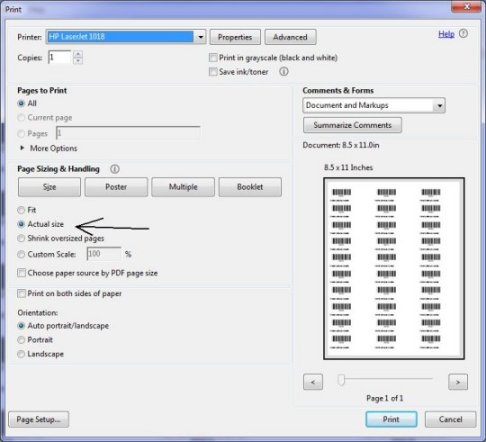
Task: Select the Current page radio button
Action: (x=21, y=118)
